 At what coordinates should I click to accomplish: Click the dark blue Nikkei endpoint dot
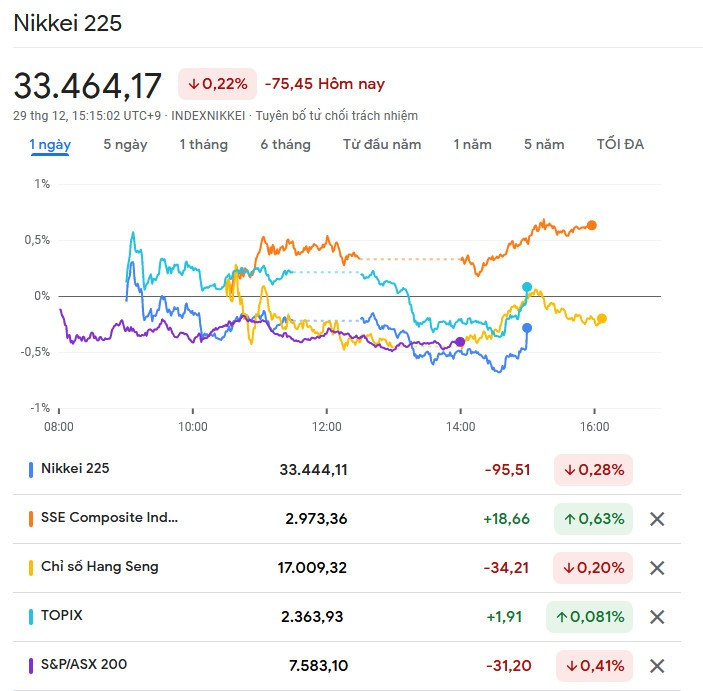(527, 328)
